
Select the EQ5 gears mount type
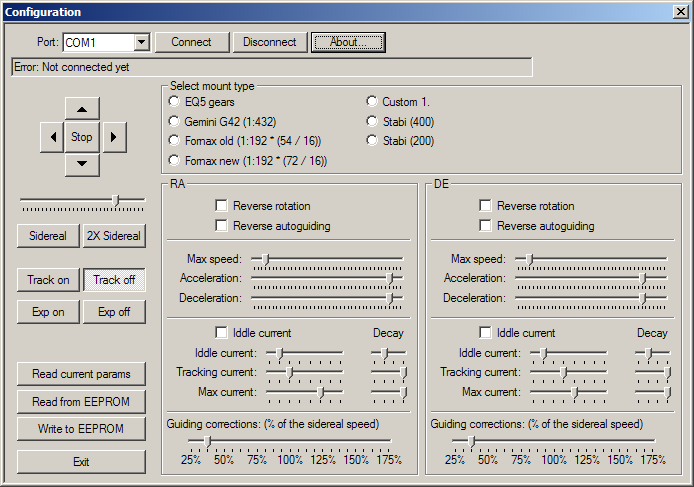(x=174, y=102)
